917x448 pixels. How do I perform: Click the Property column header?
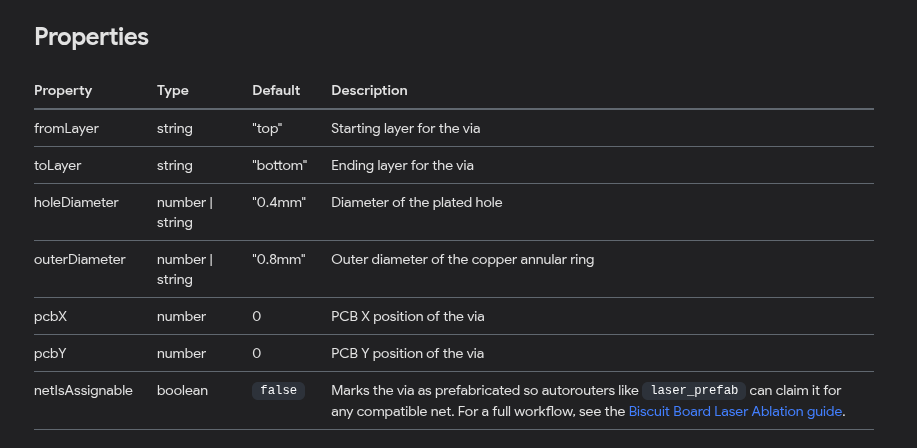[x=63, y=90]
